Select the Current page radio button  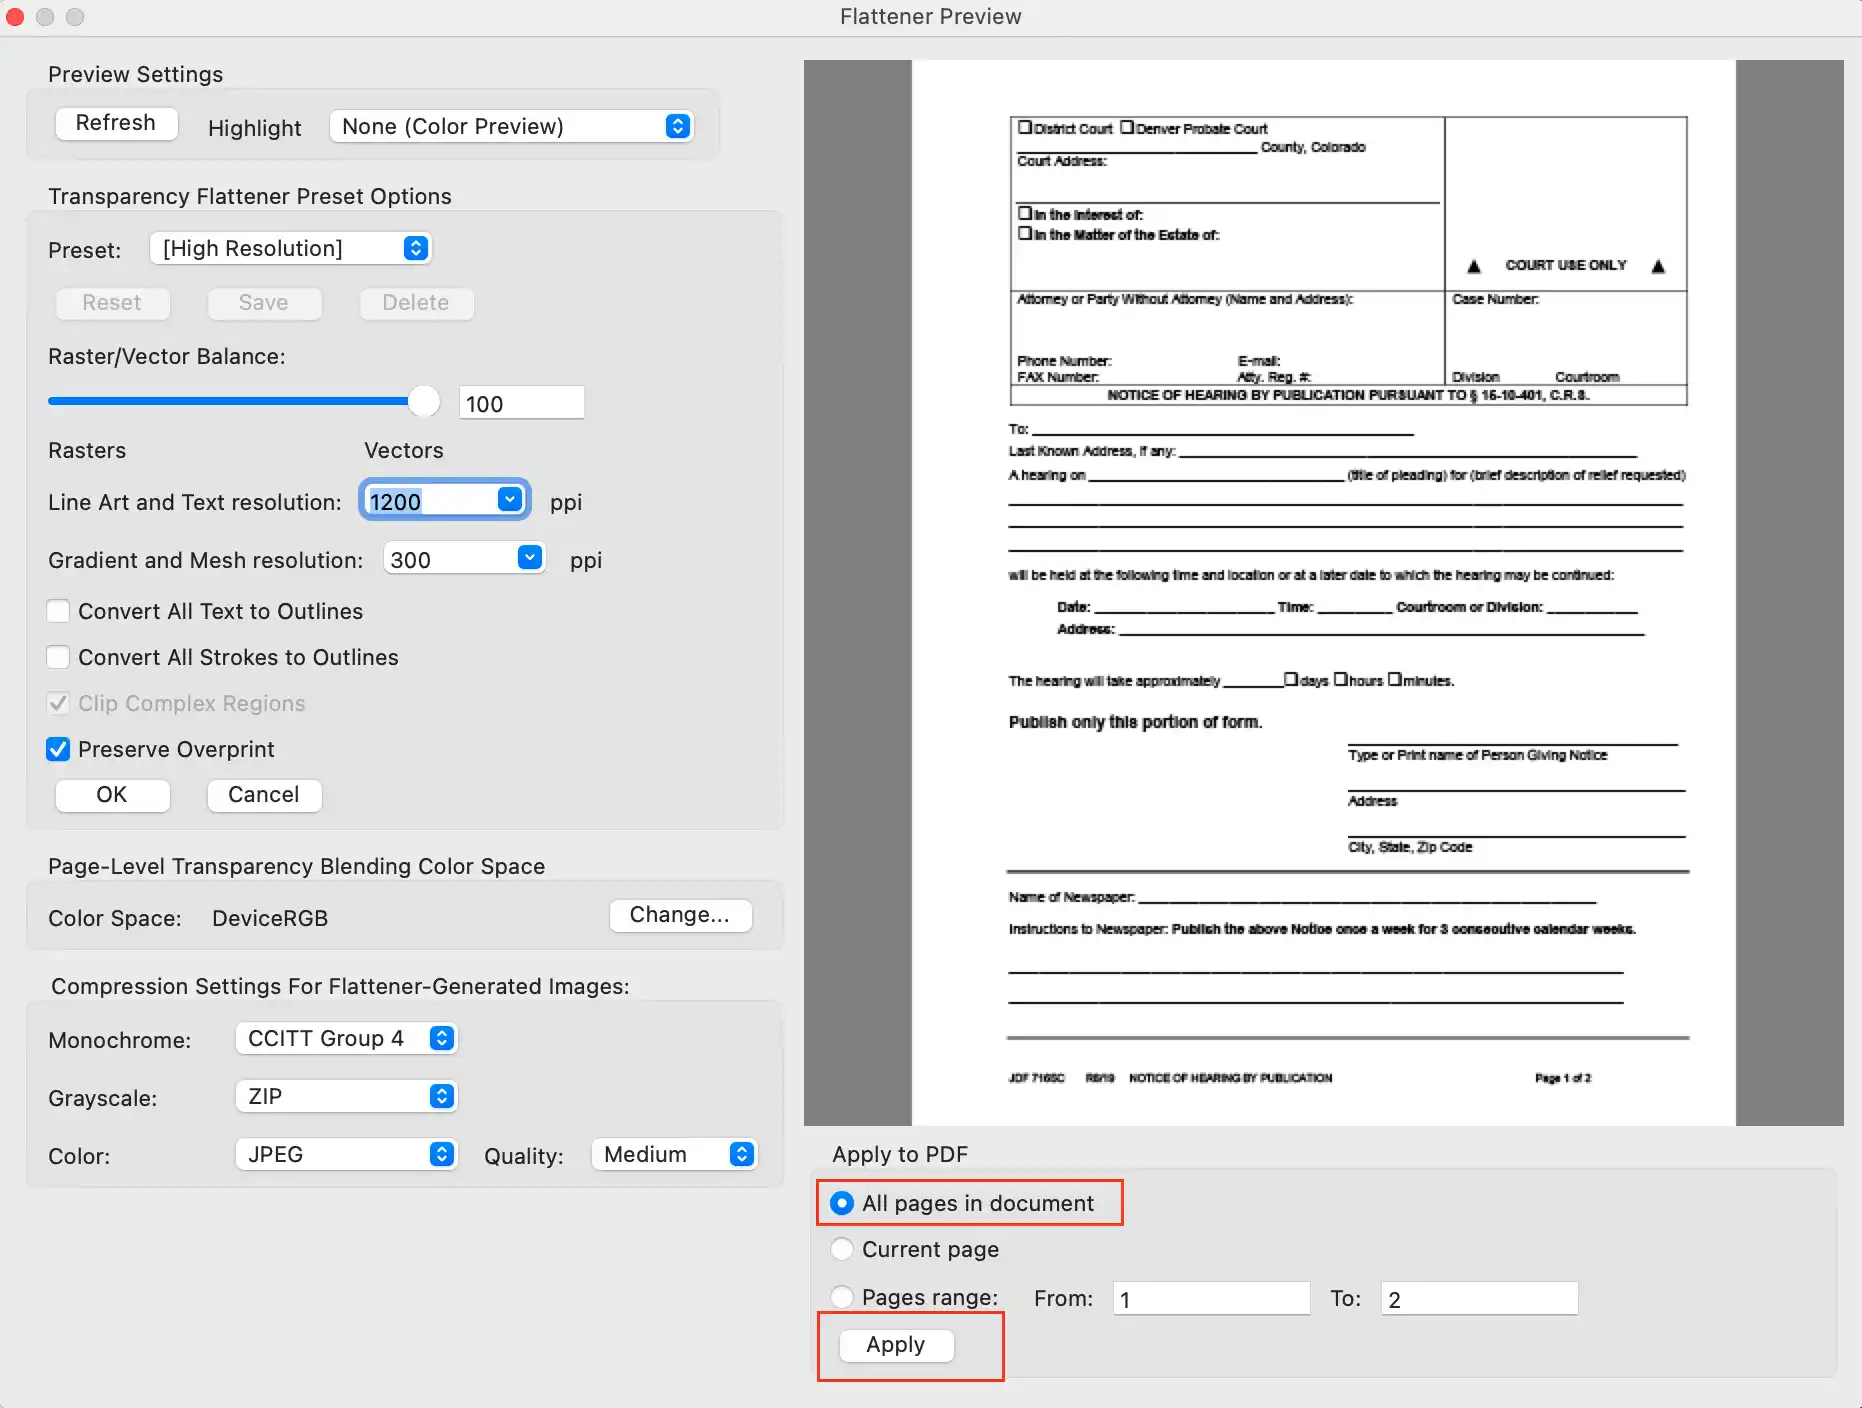pyautogui.click(x=841, y=1249)
